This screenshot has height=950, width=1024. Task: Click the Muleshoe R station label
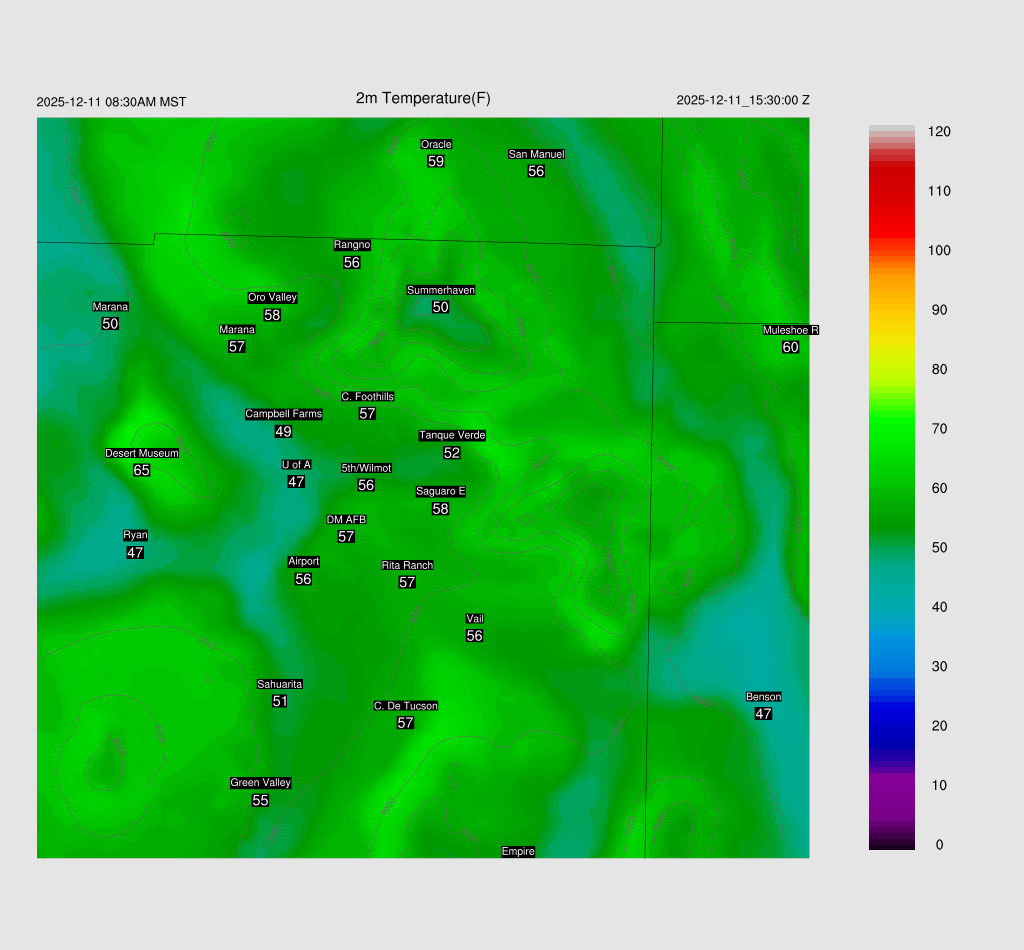pos(790,330)
